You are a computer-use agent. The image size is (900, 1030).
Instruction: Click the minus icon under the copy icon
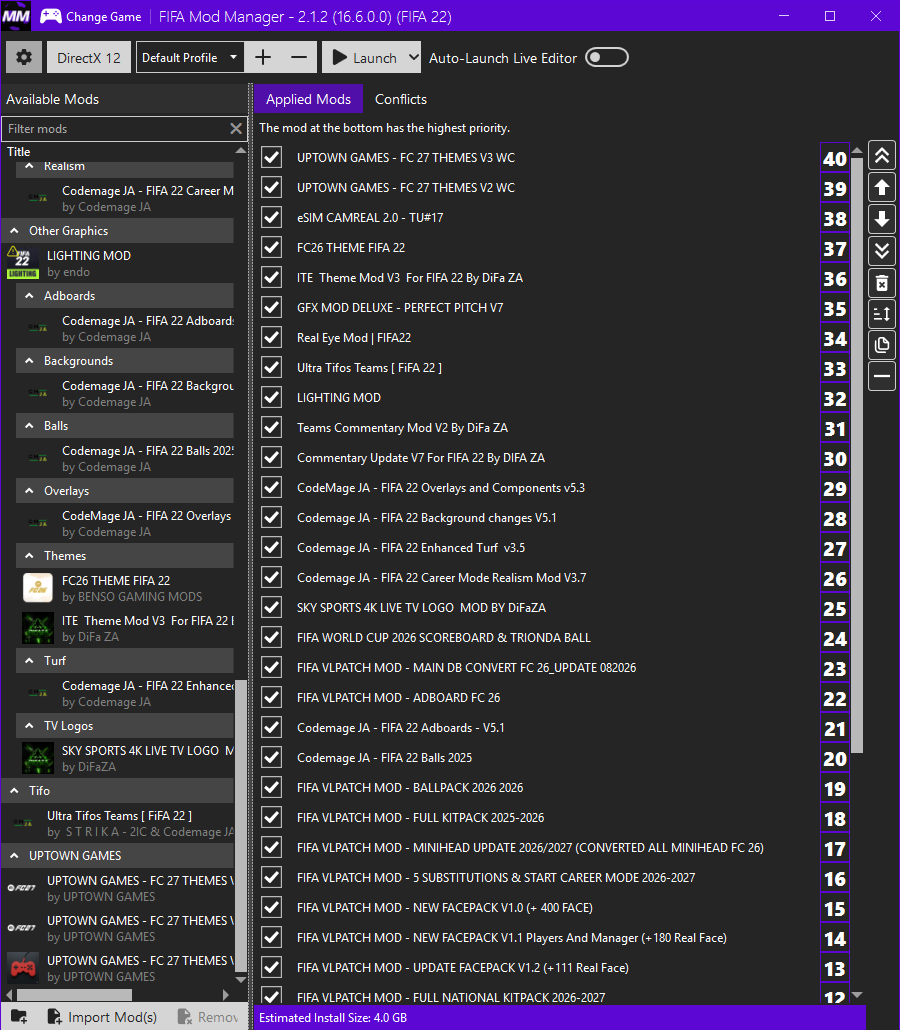coord(882,376)
